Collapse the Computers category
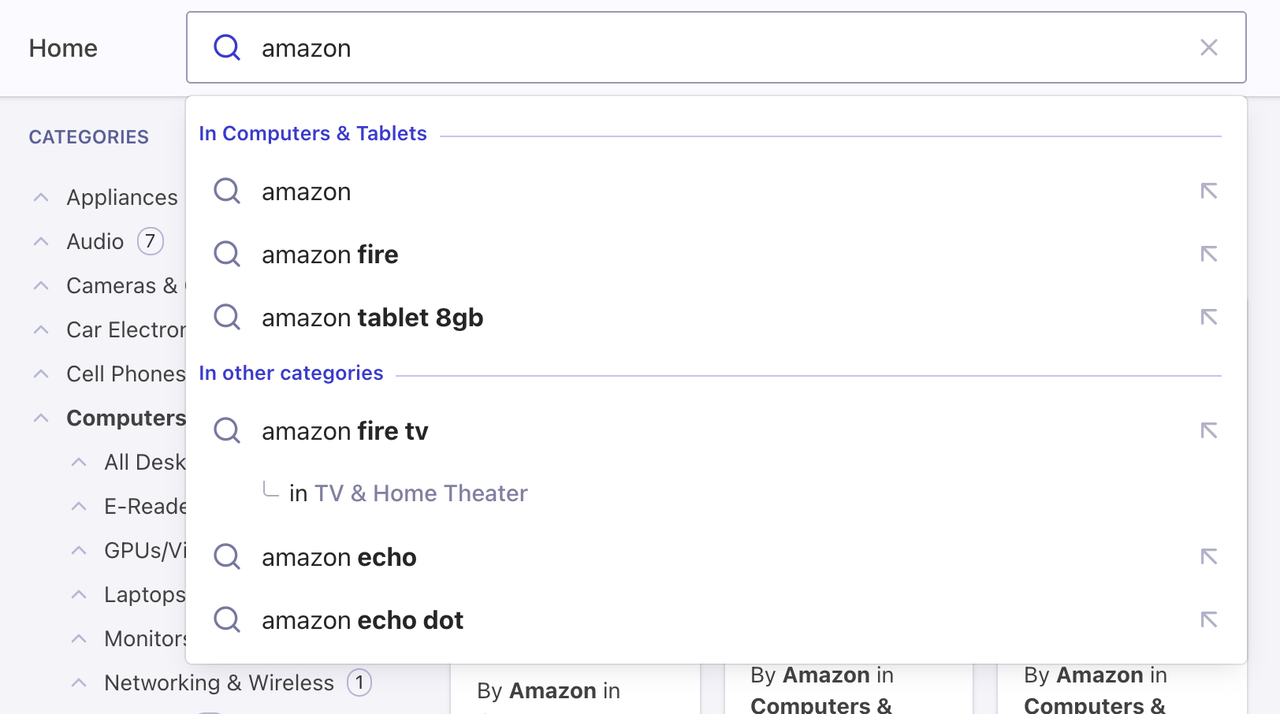The width and height of the screenshot is (1280, 714). (x=40, y=418)
